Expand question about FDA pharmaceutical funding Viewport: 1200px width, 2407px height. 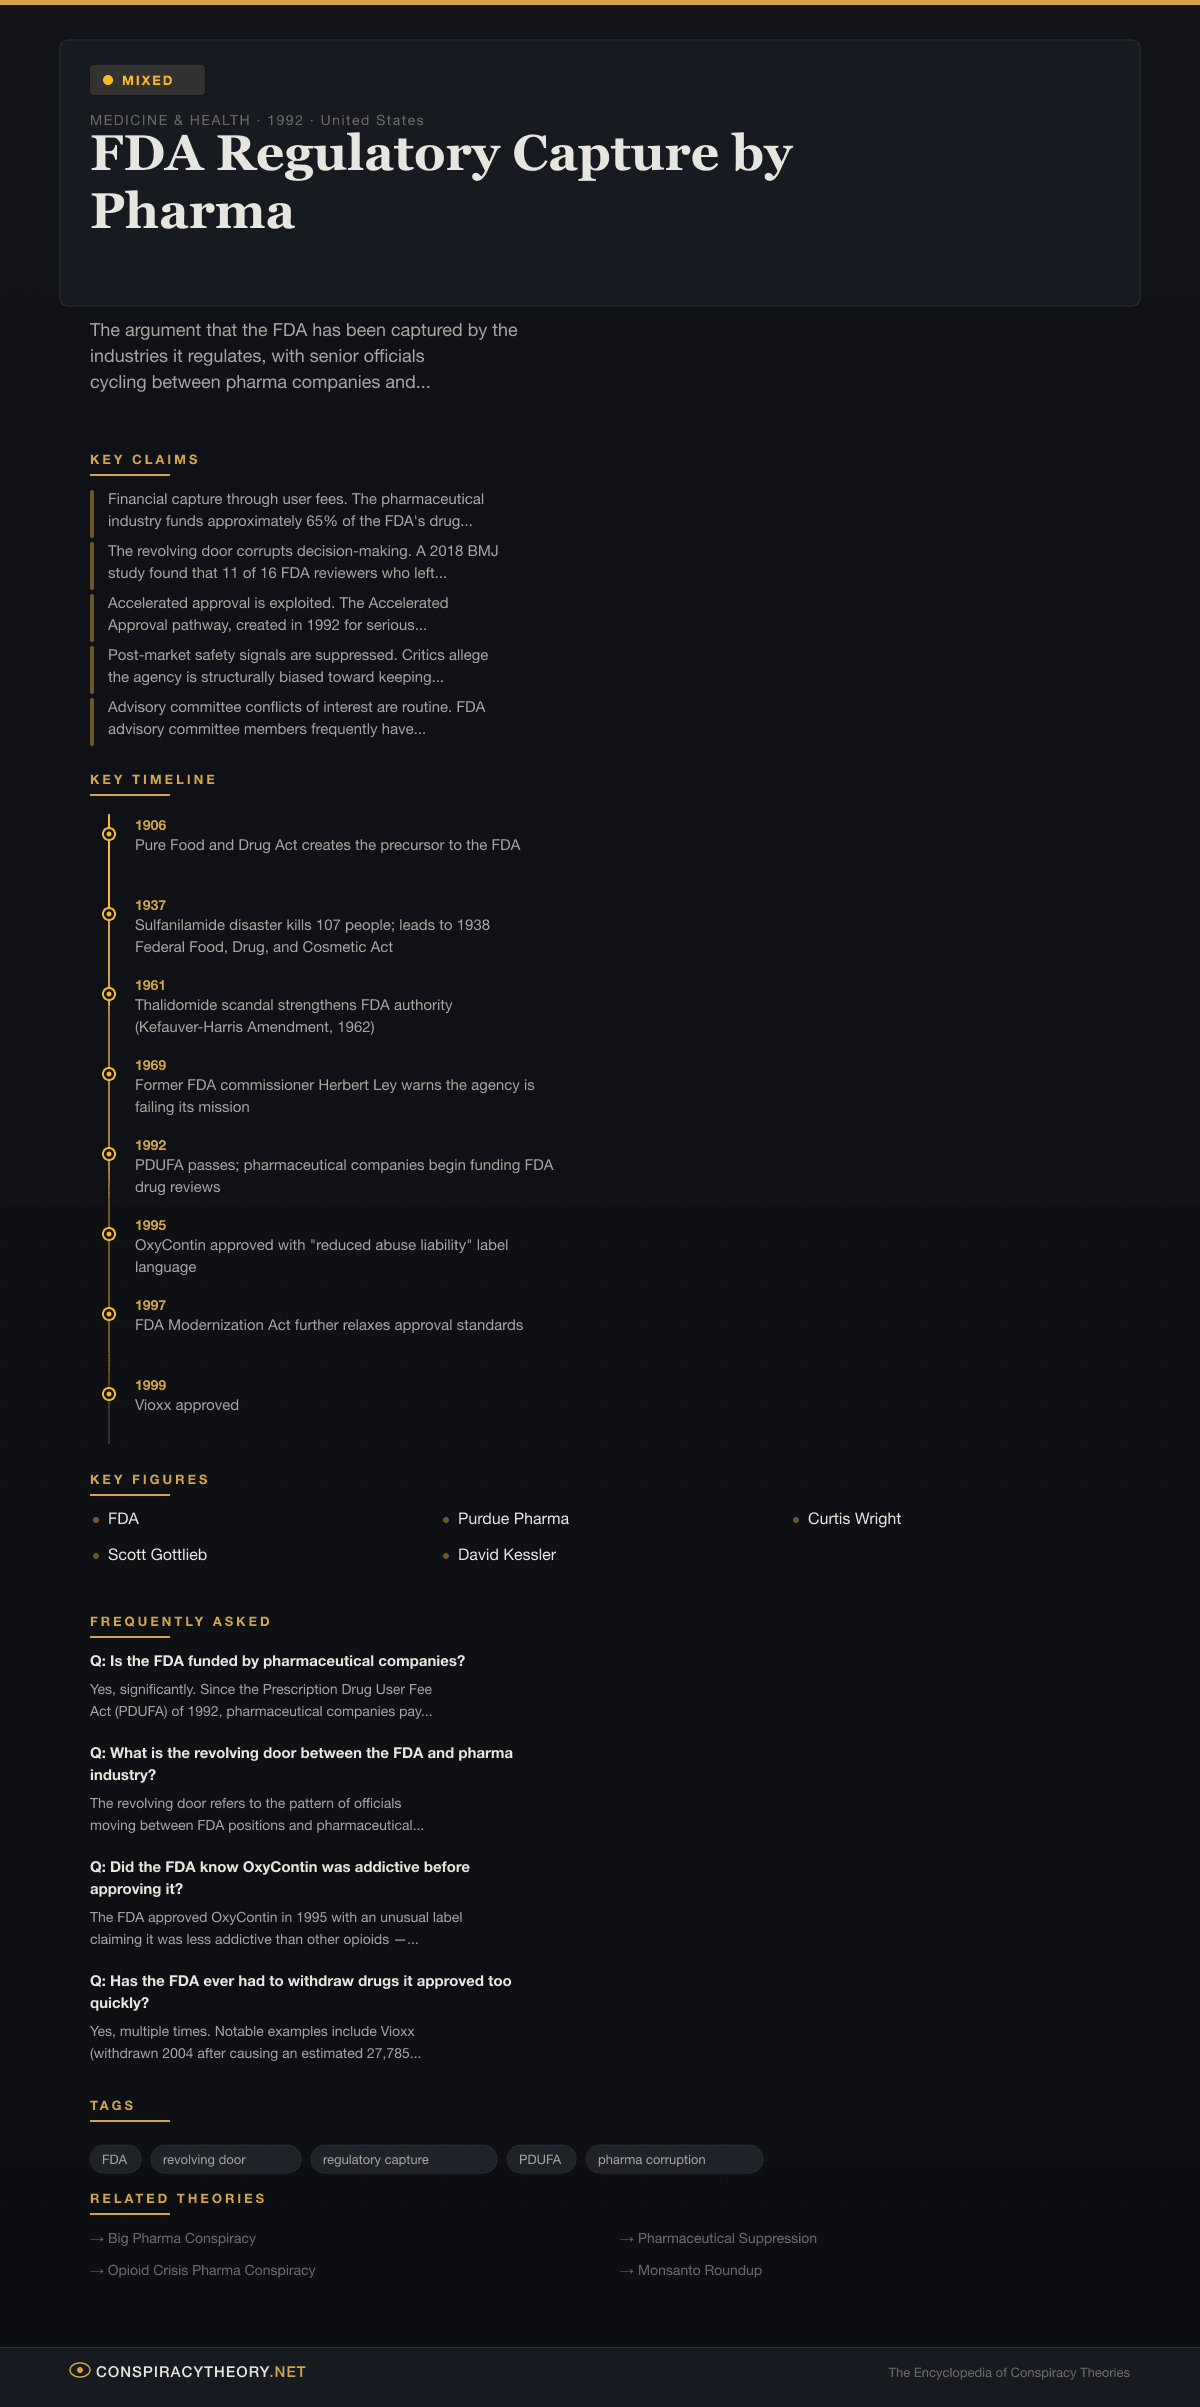277,1661
